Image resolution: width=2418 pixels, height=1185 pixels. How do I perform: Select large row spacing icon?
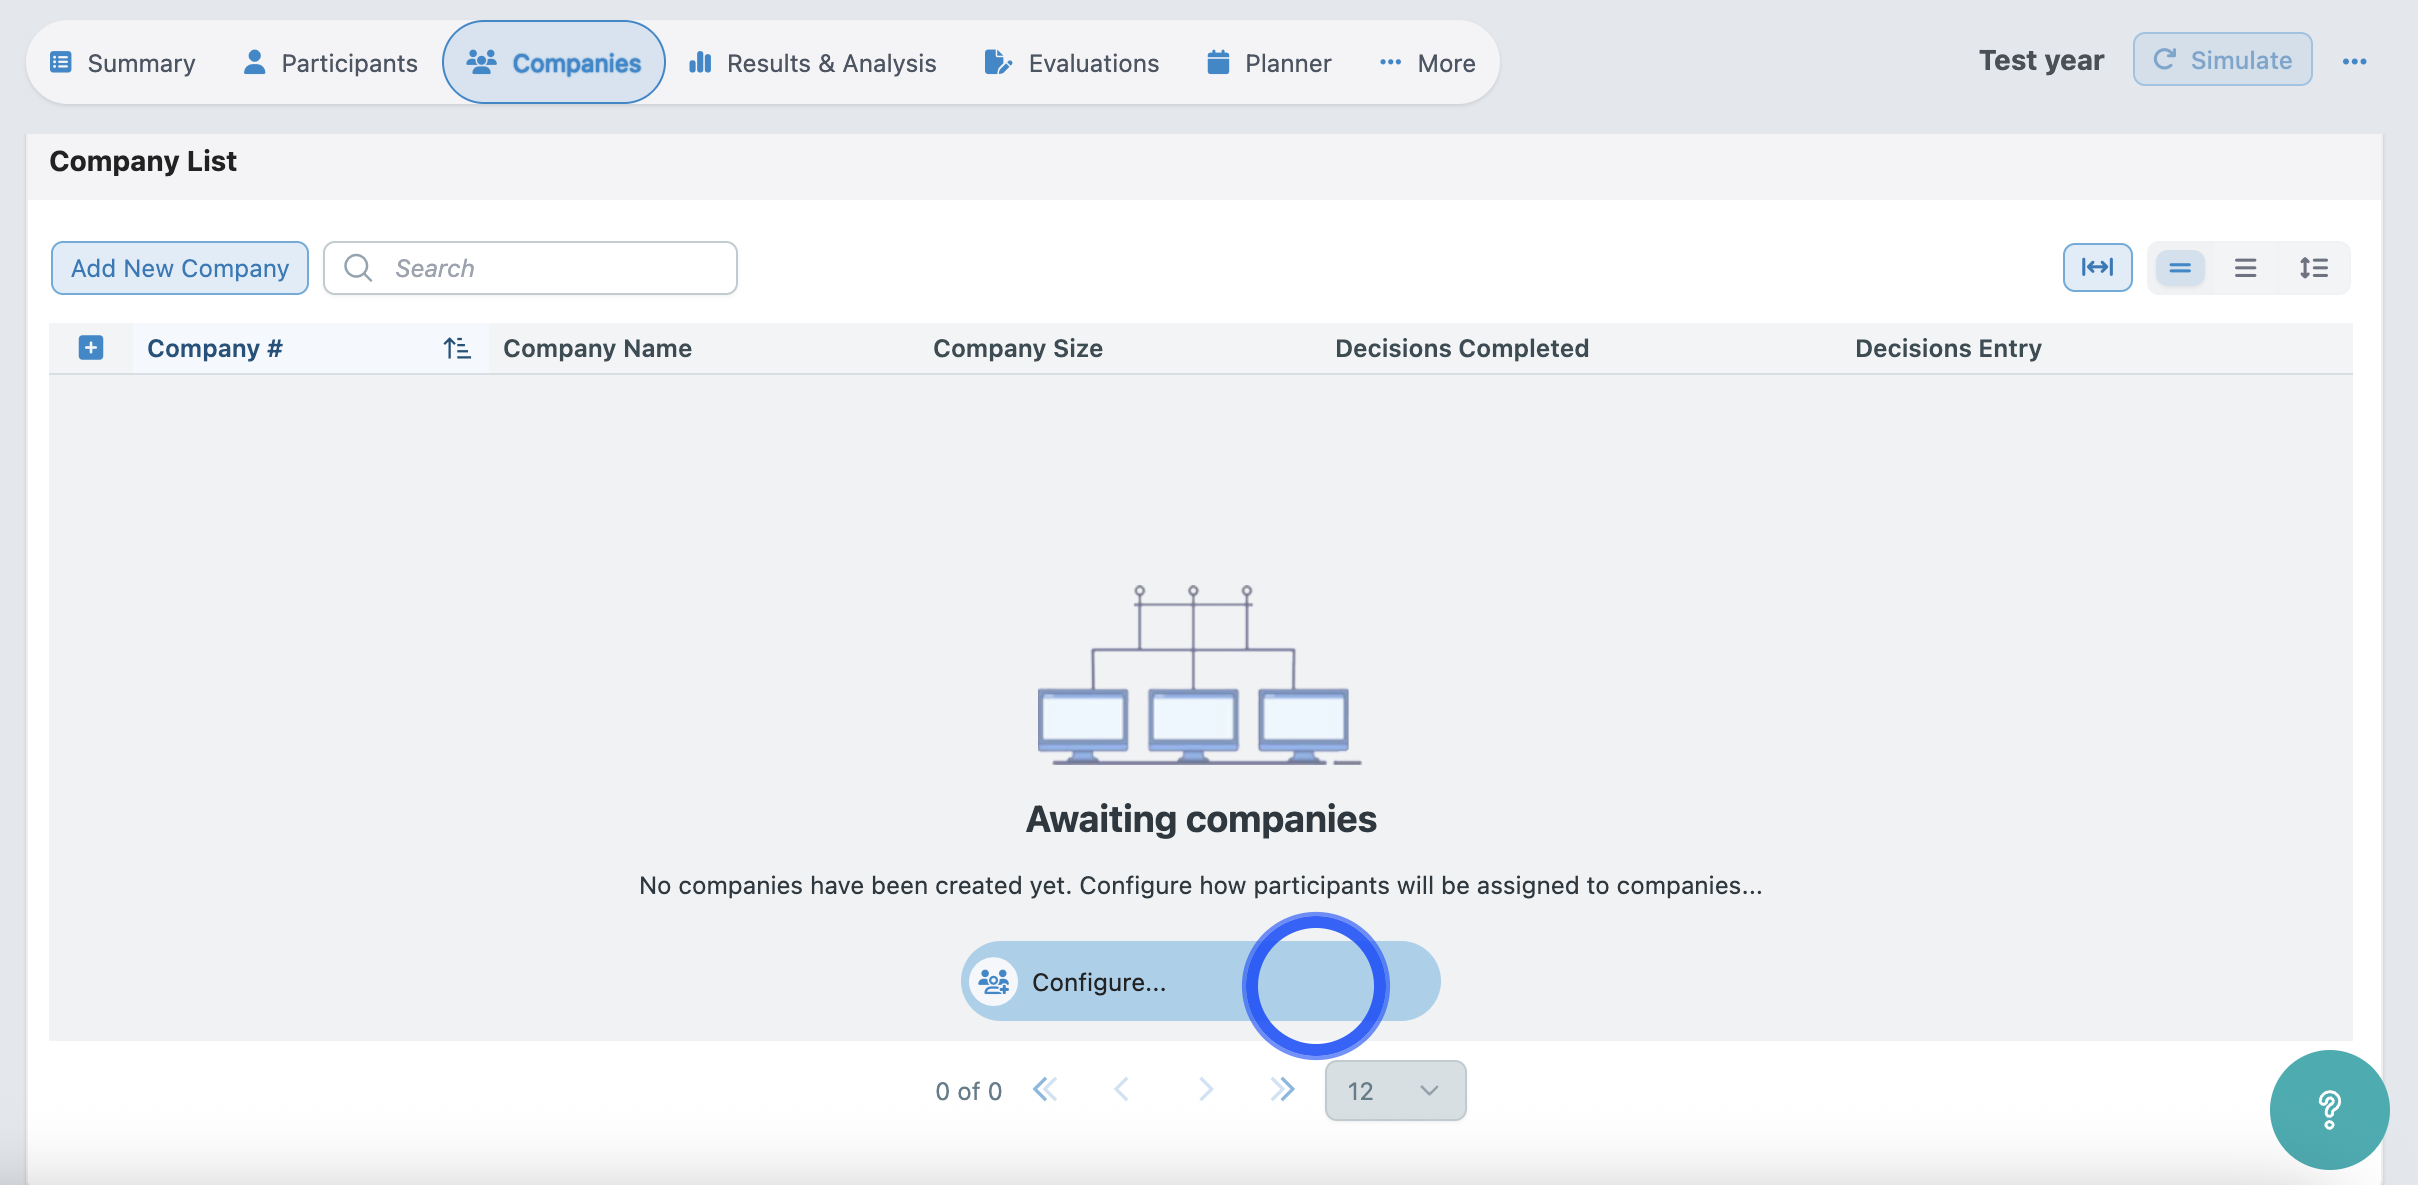2313,268
